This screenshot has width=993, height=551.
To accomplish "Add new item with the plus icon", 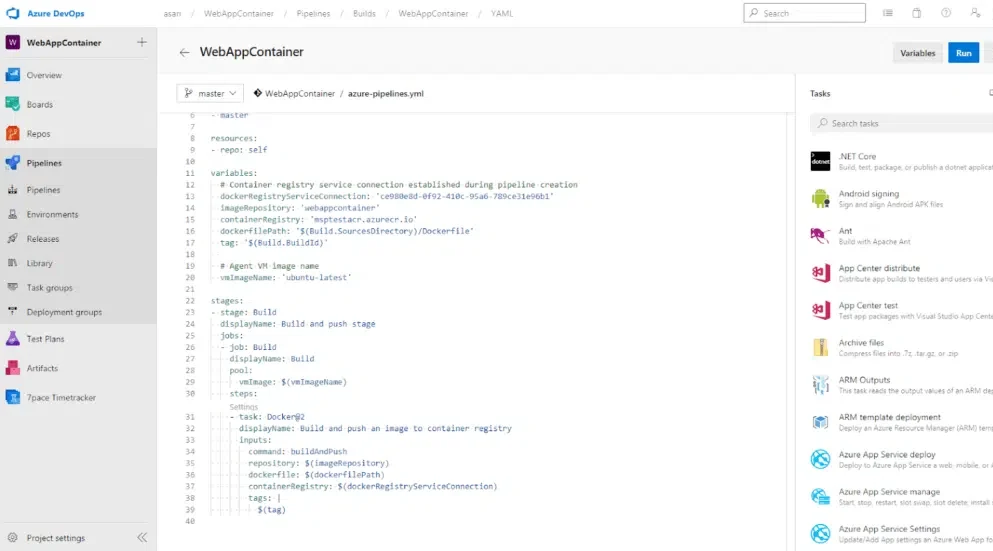I will [142, 42].
